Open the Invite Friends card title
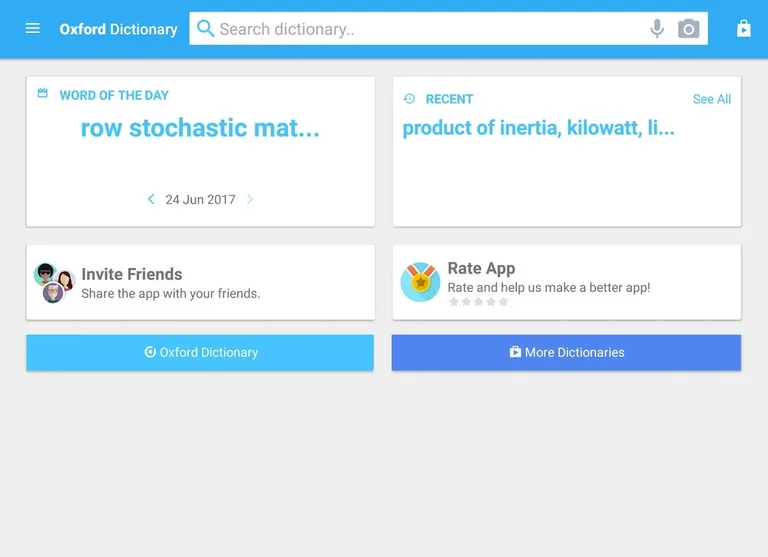768x557 pixels. click(132, 274)
